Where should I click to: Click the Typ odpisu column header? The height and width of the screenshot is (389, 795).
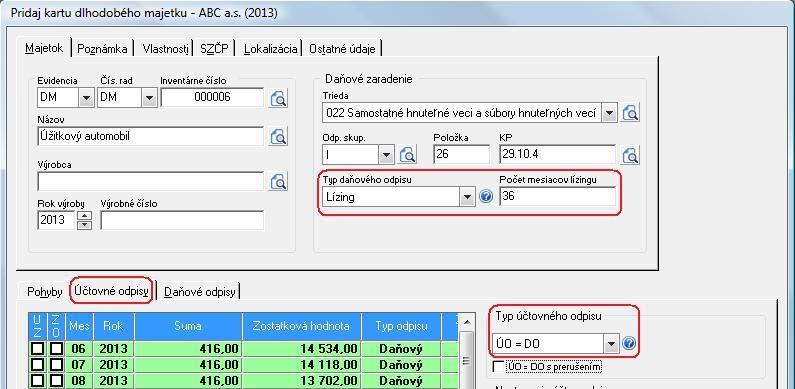[401, 326]
